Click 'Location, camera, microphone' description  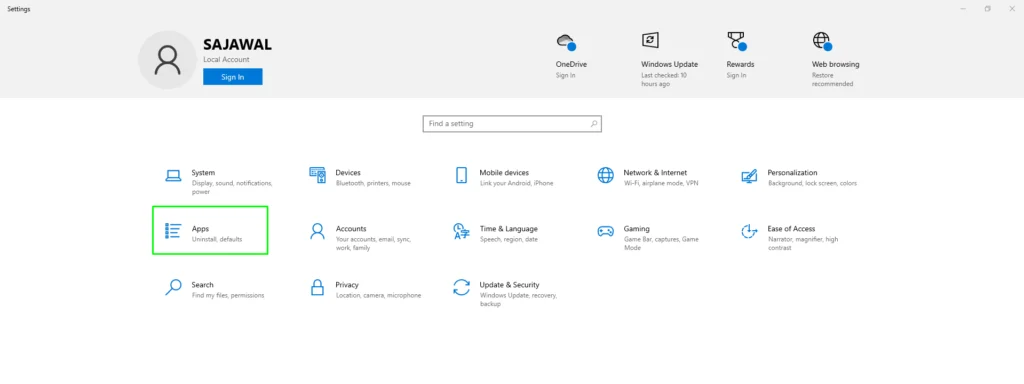378,296
